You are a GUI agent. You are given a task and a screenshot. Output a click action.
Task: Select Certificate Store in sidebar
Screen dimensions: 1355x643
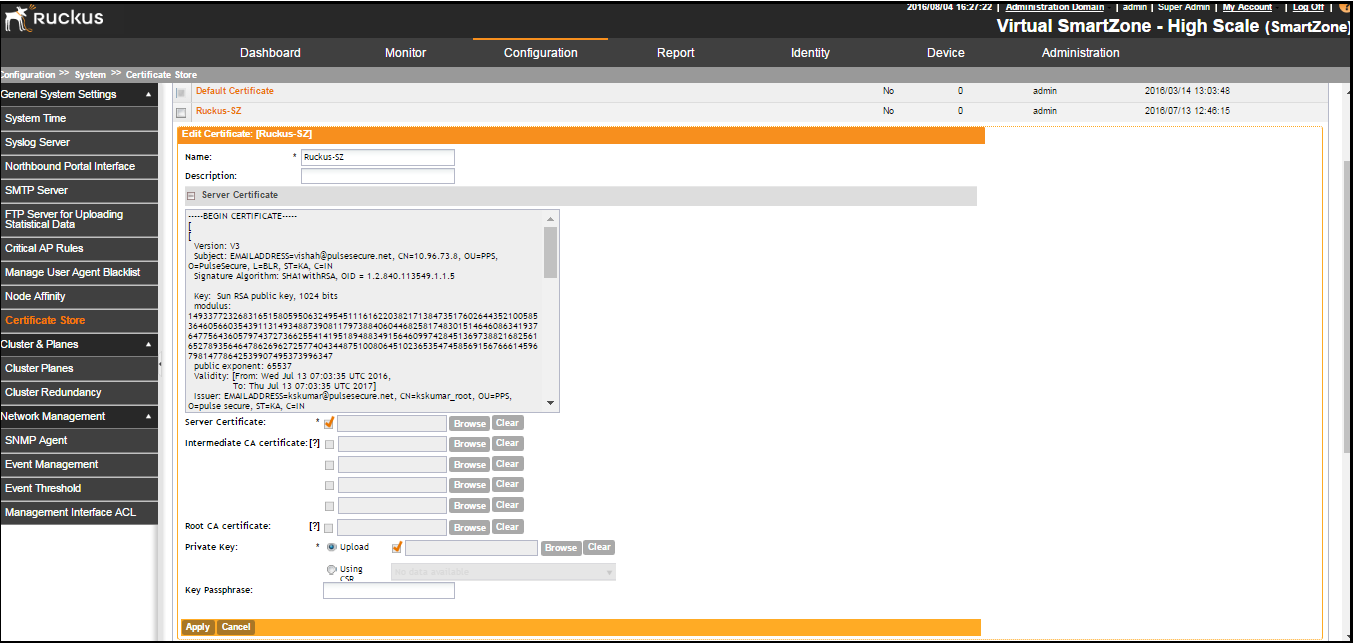pos(79,320)
